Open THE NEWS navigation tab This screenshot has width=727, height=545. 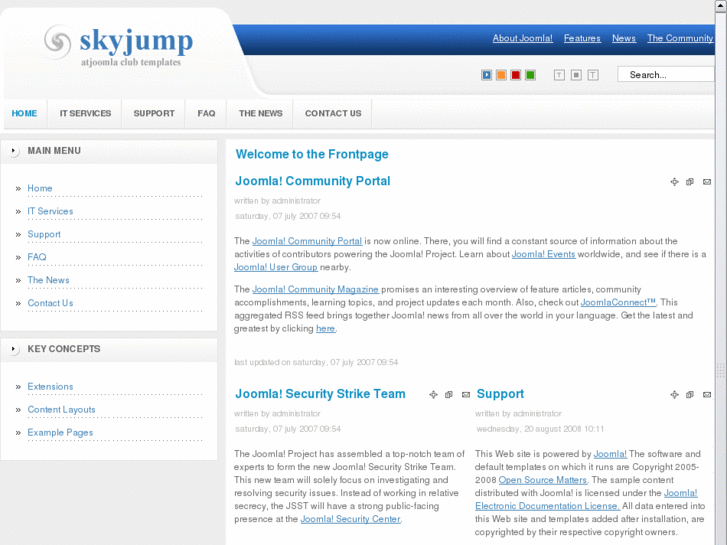point(261,113)
